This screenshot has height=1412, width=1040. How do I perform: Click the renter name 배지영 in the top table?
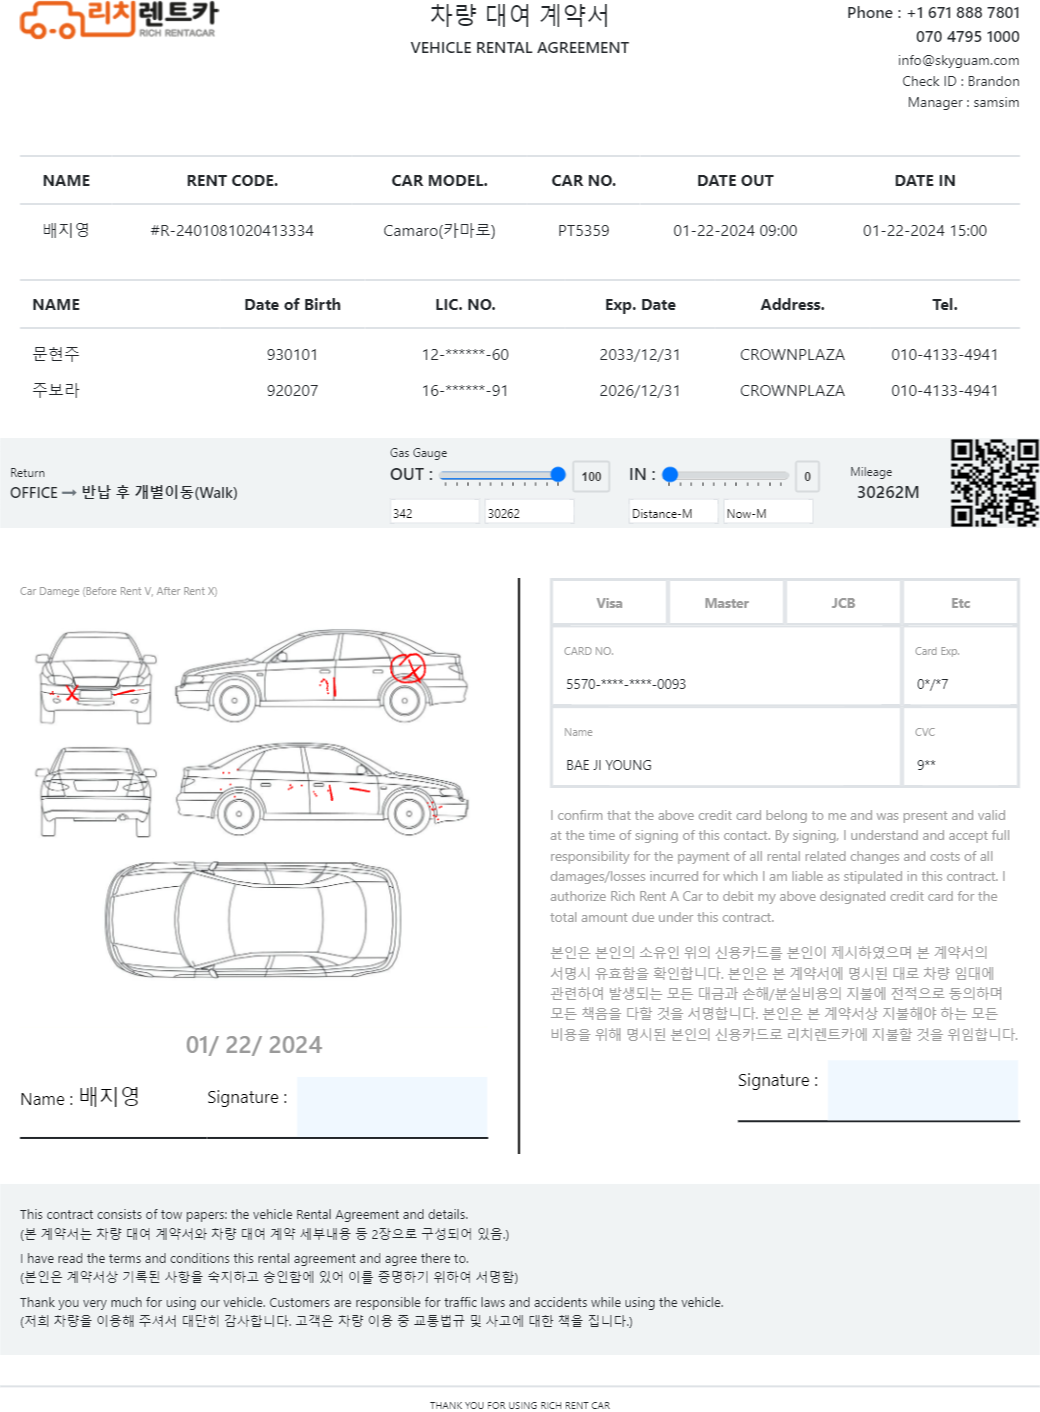click(x=66, y=230)
